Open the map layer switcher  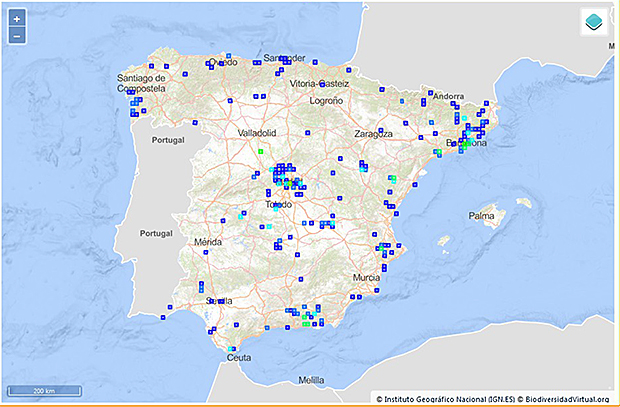pos(593,24)
